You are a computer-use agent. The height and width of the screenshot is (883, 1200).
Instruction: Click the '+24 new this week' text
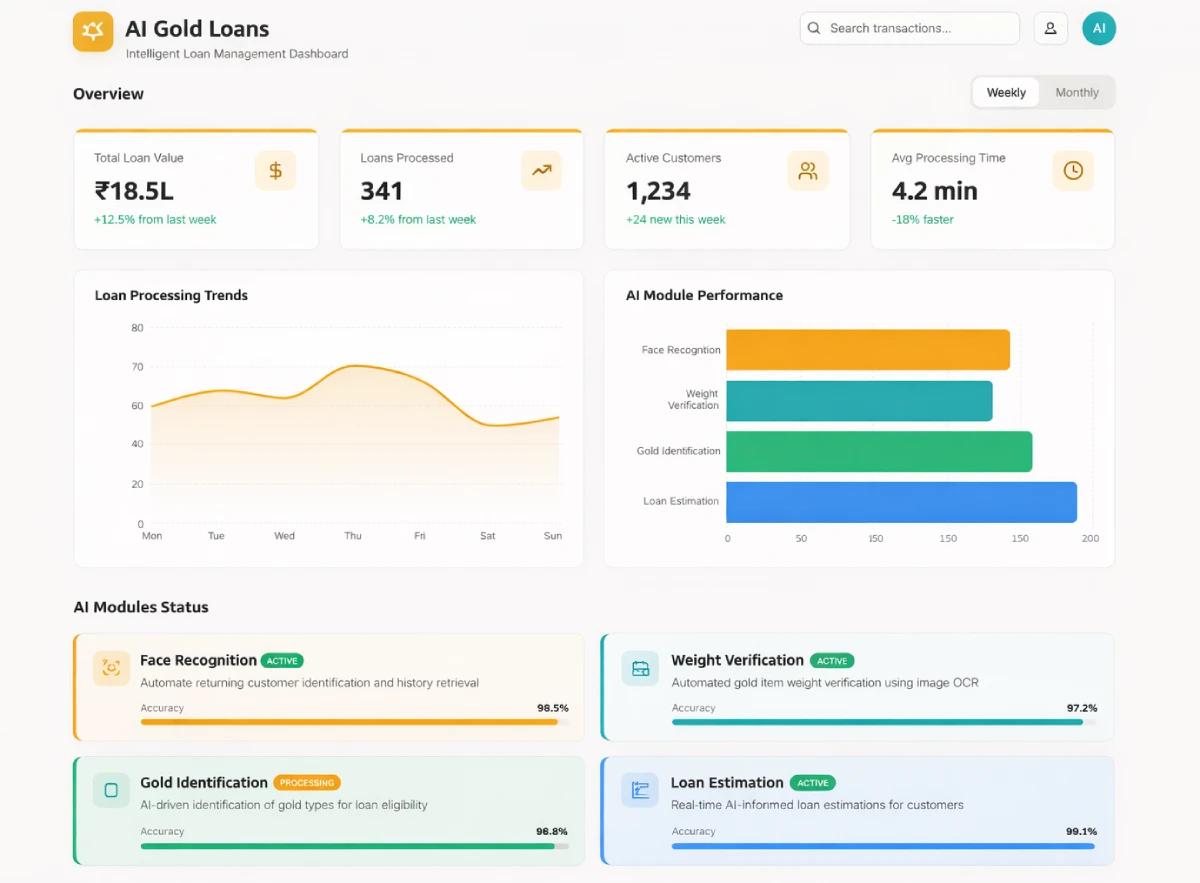click(676, 220)
